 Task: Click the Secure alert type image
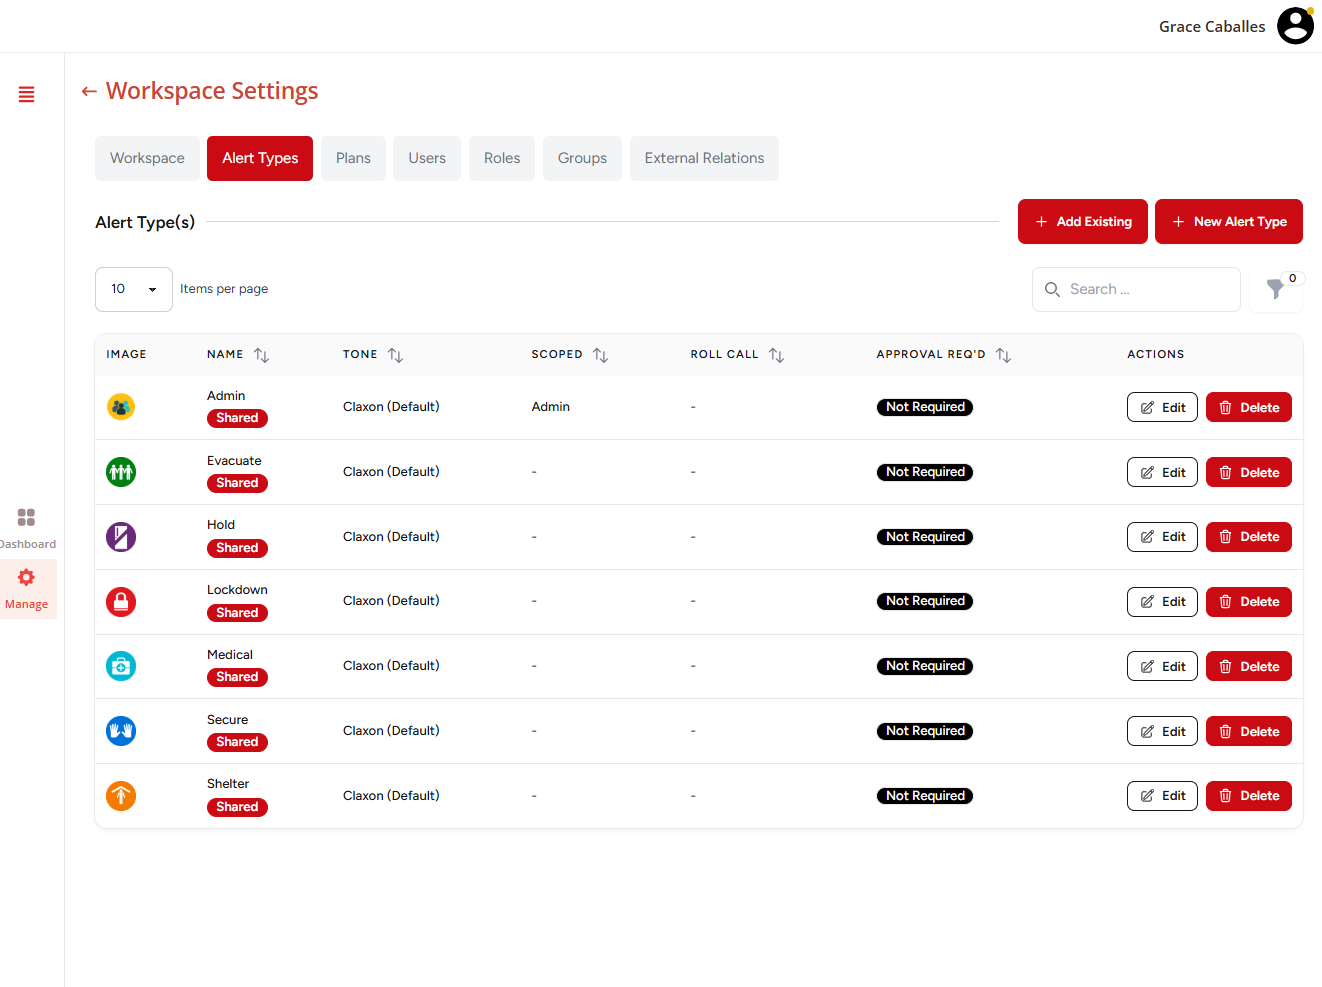pyautogui.click(x=121, y=731)
